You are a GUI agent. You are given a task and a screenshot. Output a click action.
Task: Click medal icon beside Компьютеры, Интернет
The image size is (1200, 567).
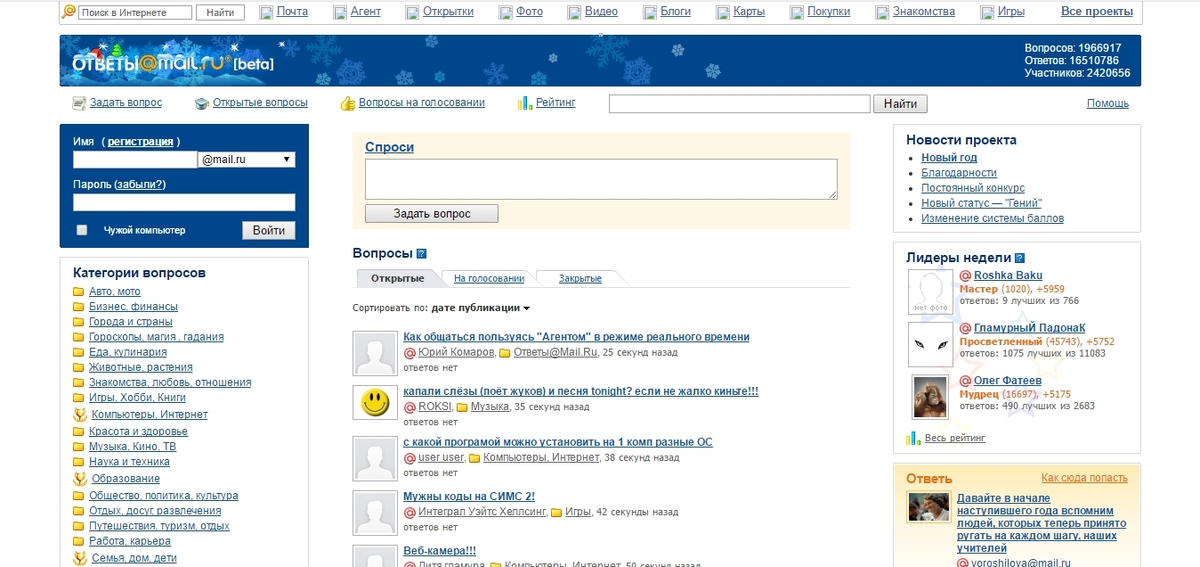(79, 414)
